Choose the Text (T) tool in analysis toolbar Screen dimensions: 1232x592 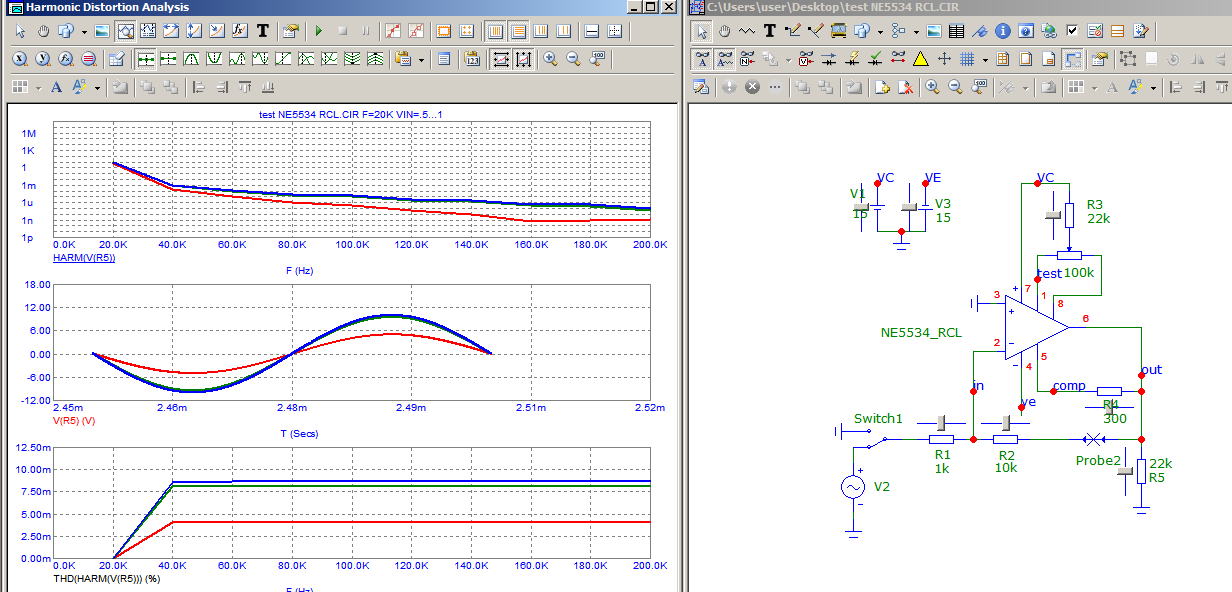click(x=263, y=30)
